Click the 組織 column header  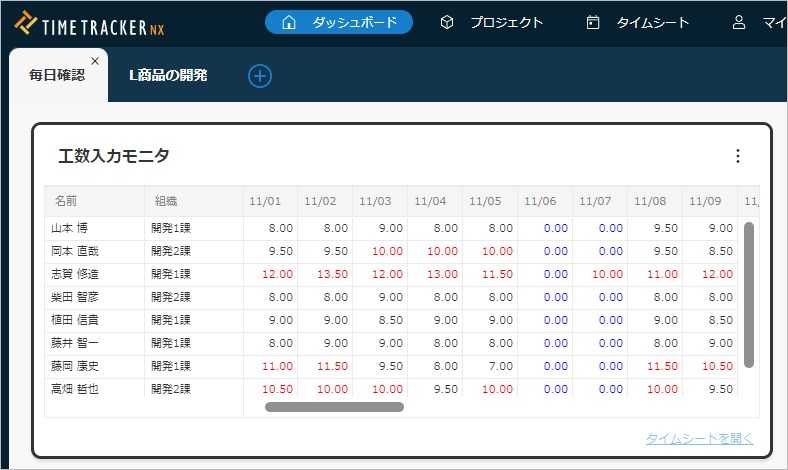pos(166,201)
